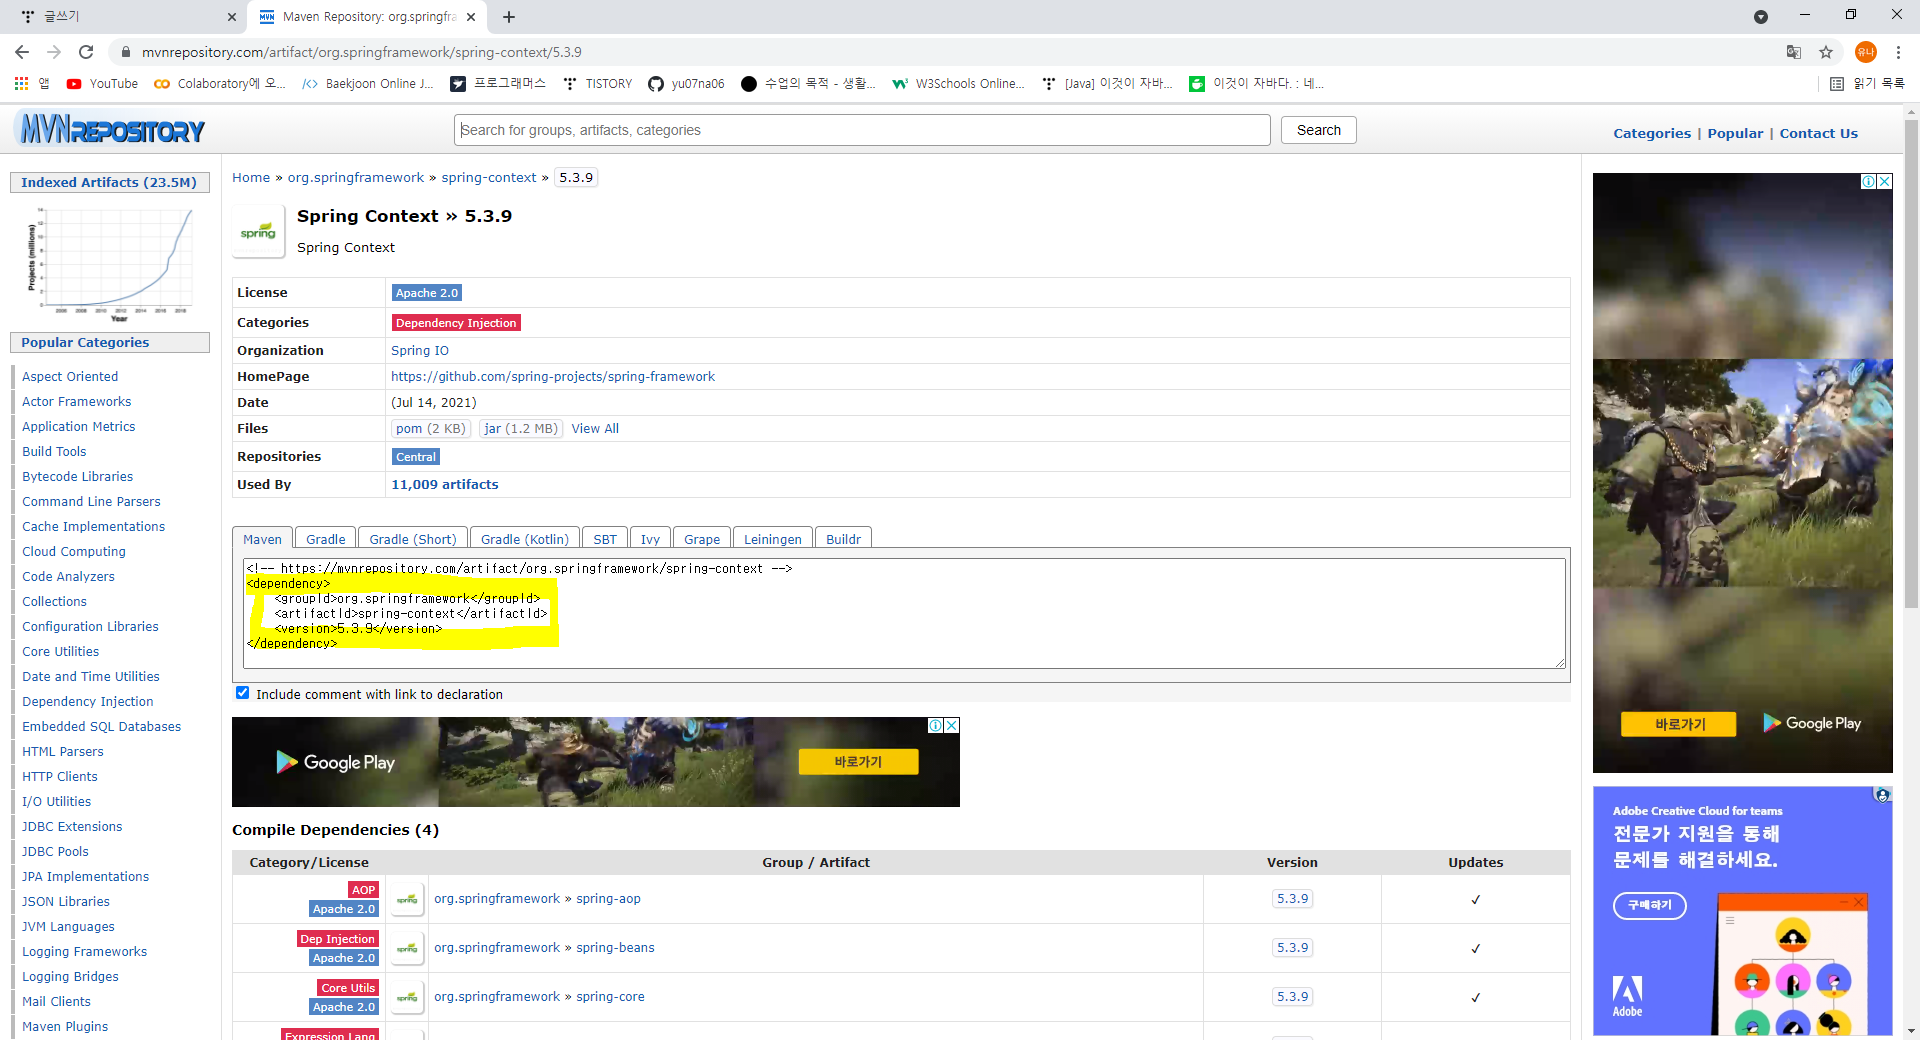The image size is (1920, 1040).
Task: Open the reading list button
Action: pos(1867,84)
